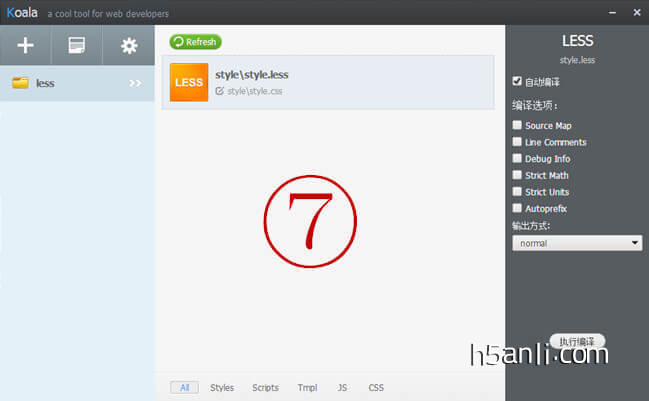The height and width of the screenshot is (401, 649).
Task: Enable the Strict Units checkbox
Action: tap(517, 191)
